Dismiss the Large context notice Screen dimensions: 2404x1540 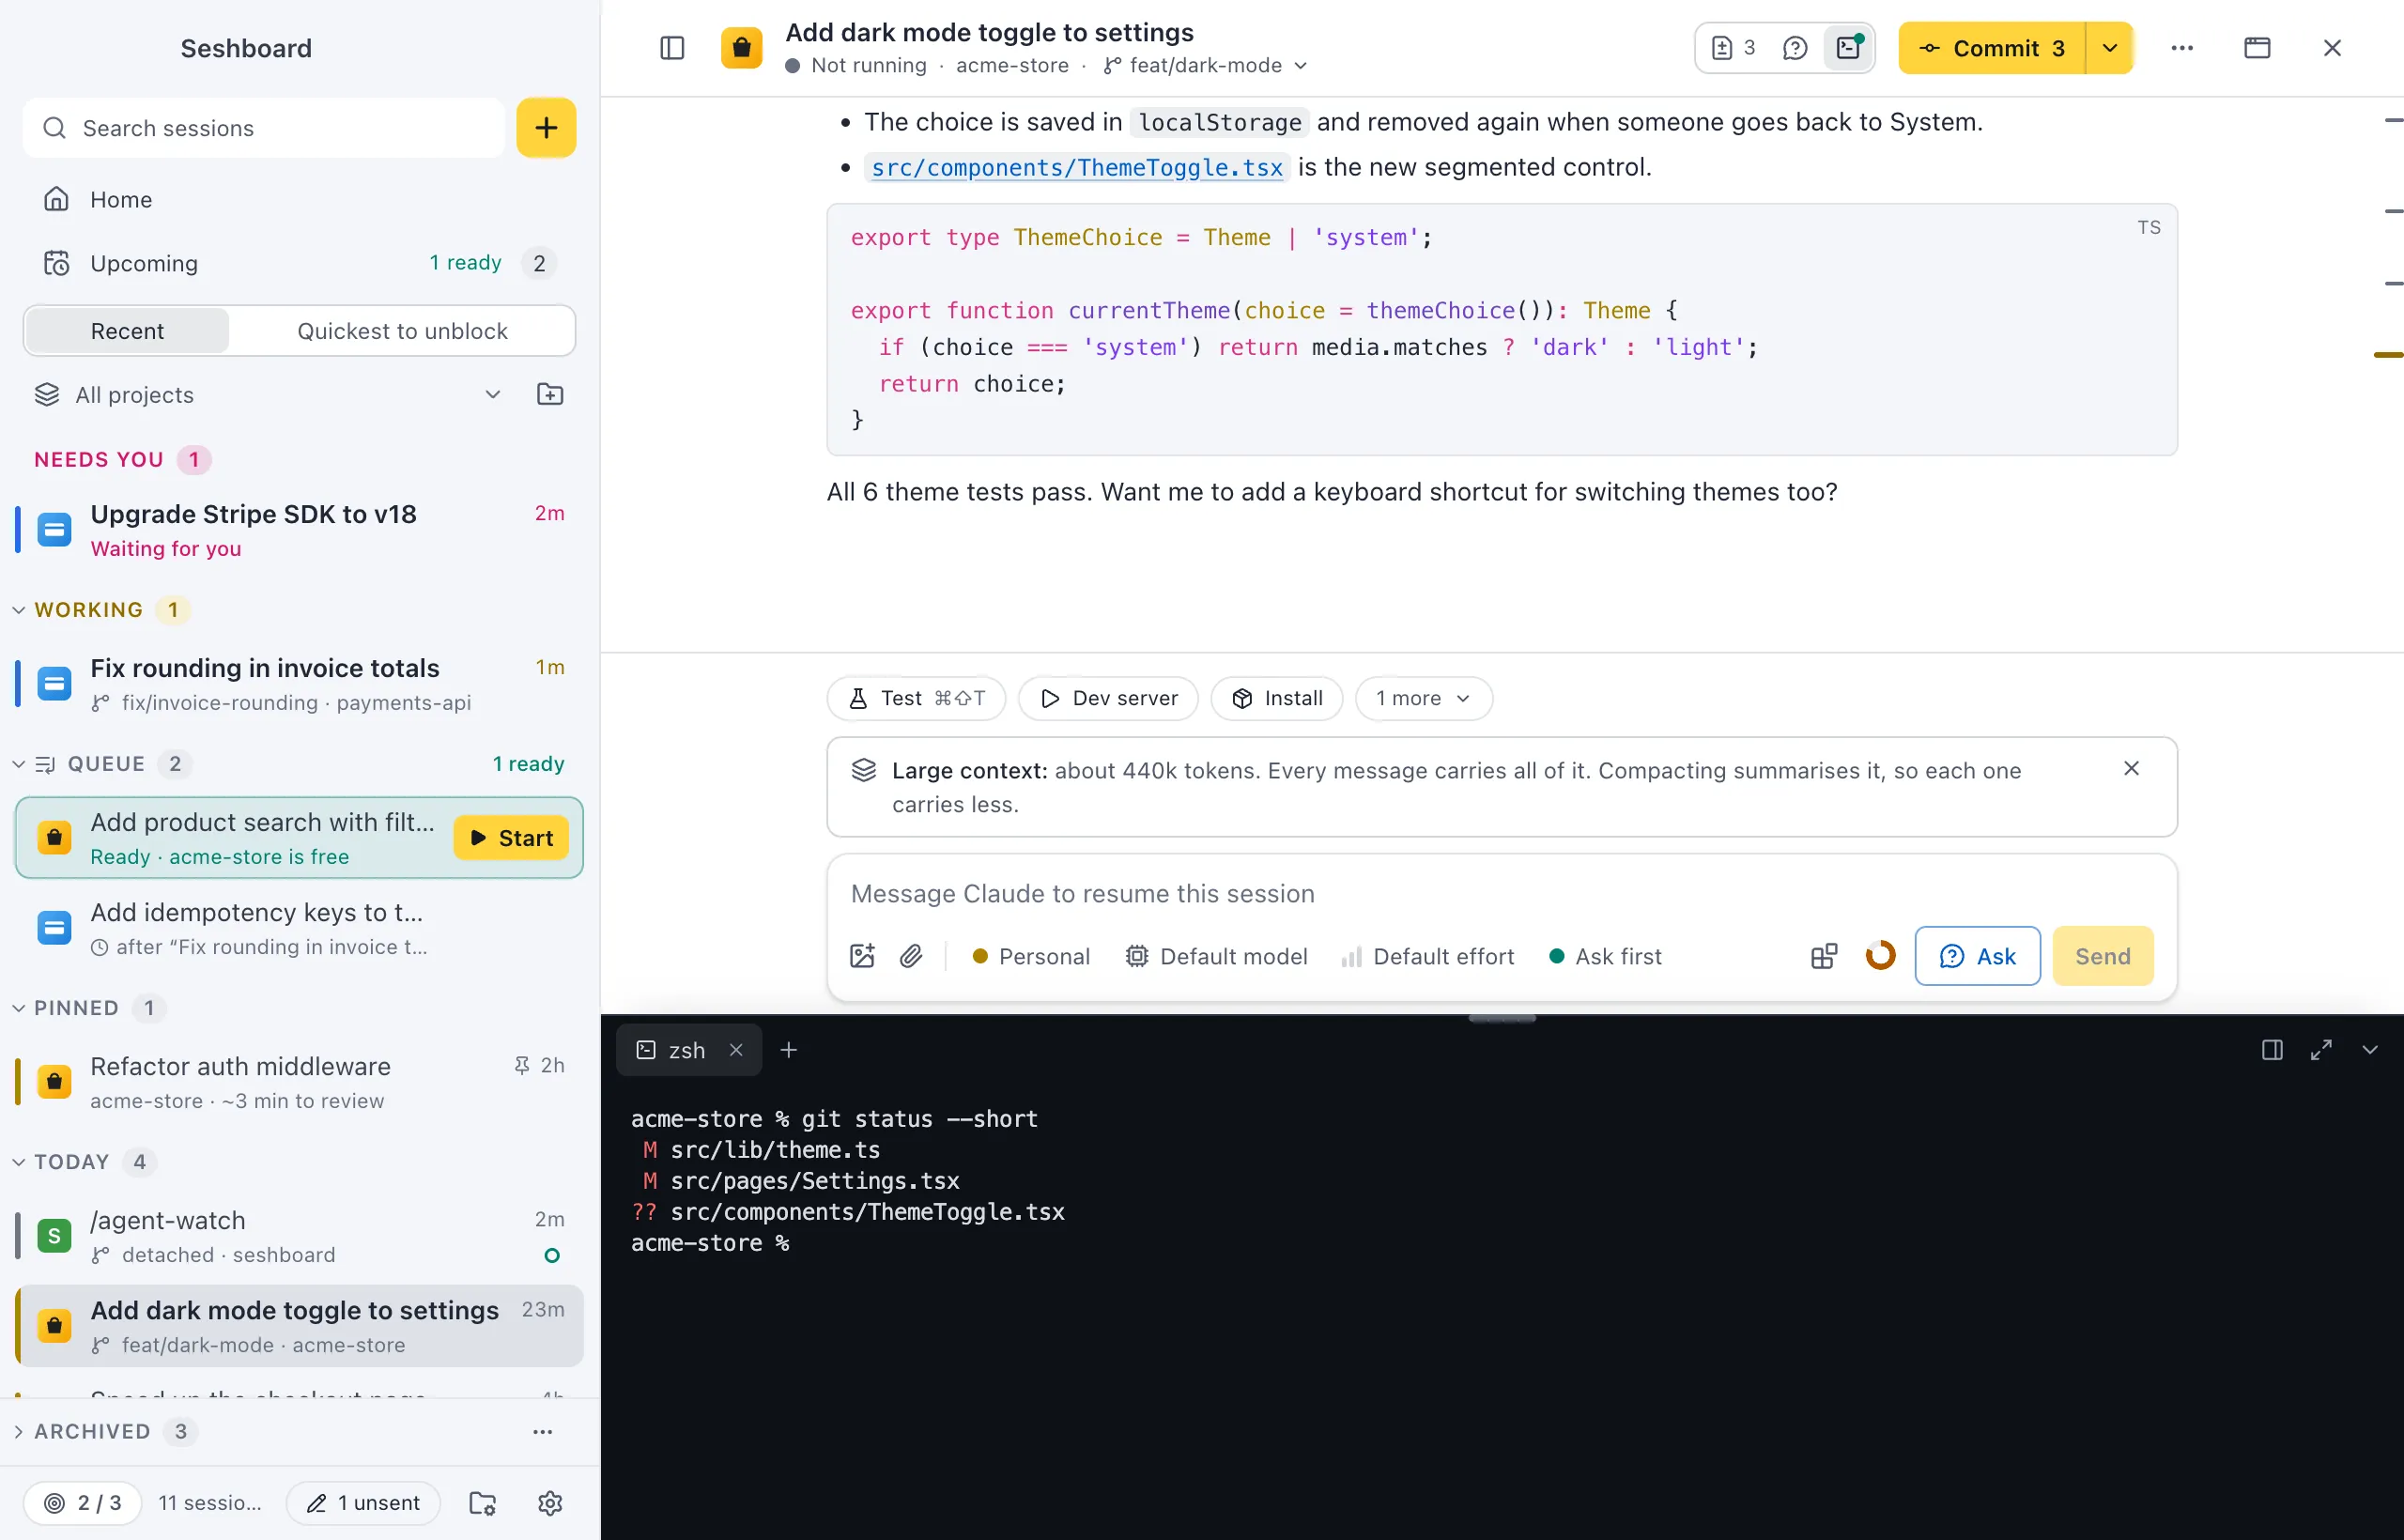pyautogui.click(x=2131, y=768)
